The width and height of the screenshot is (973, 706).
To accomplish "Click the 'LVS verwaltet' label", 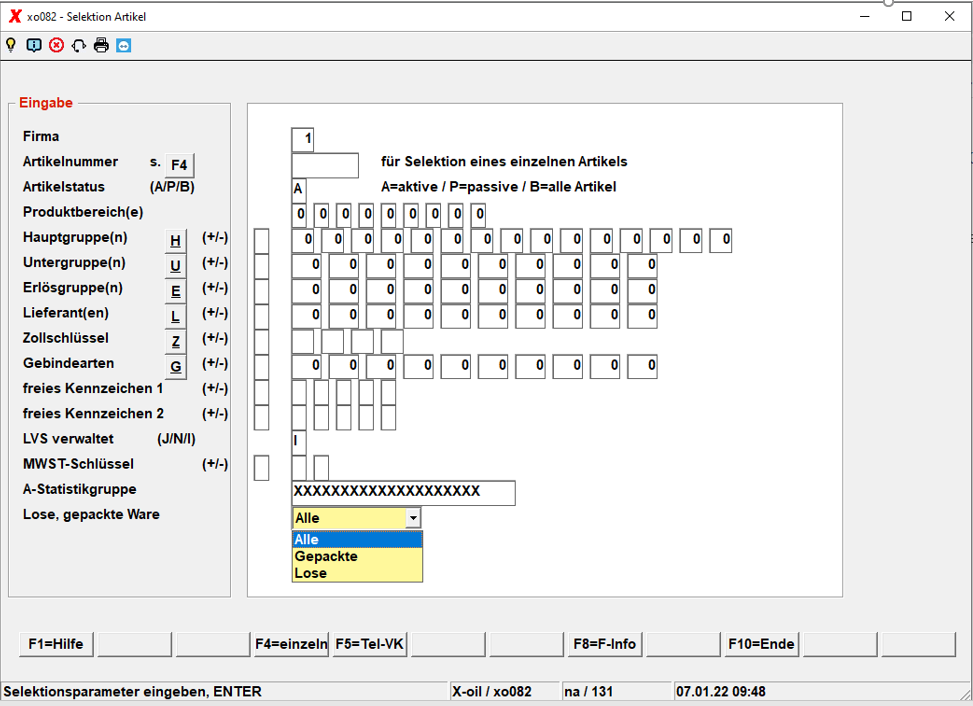I will click(x=68, y=439).
